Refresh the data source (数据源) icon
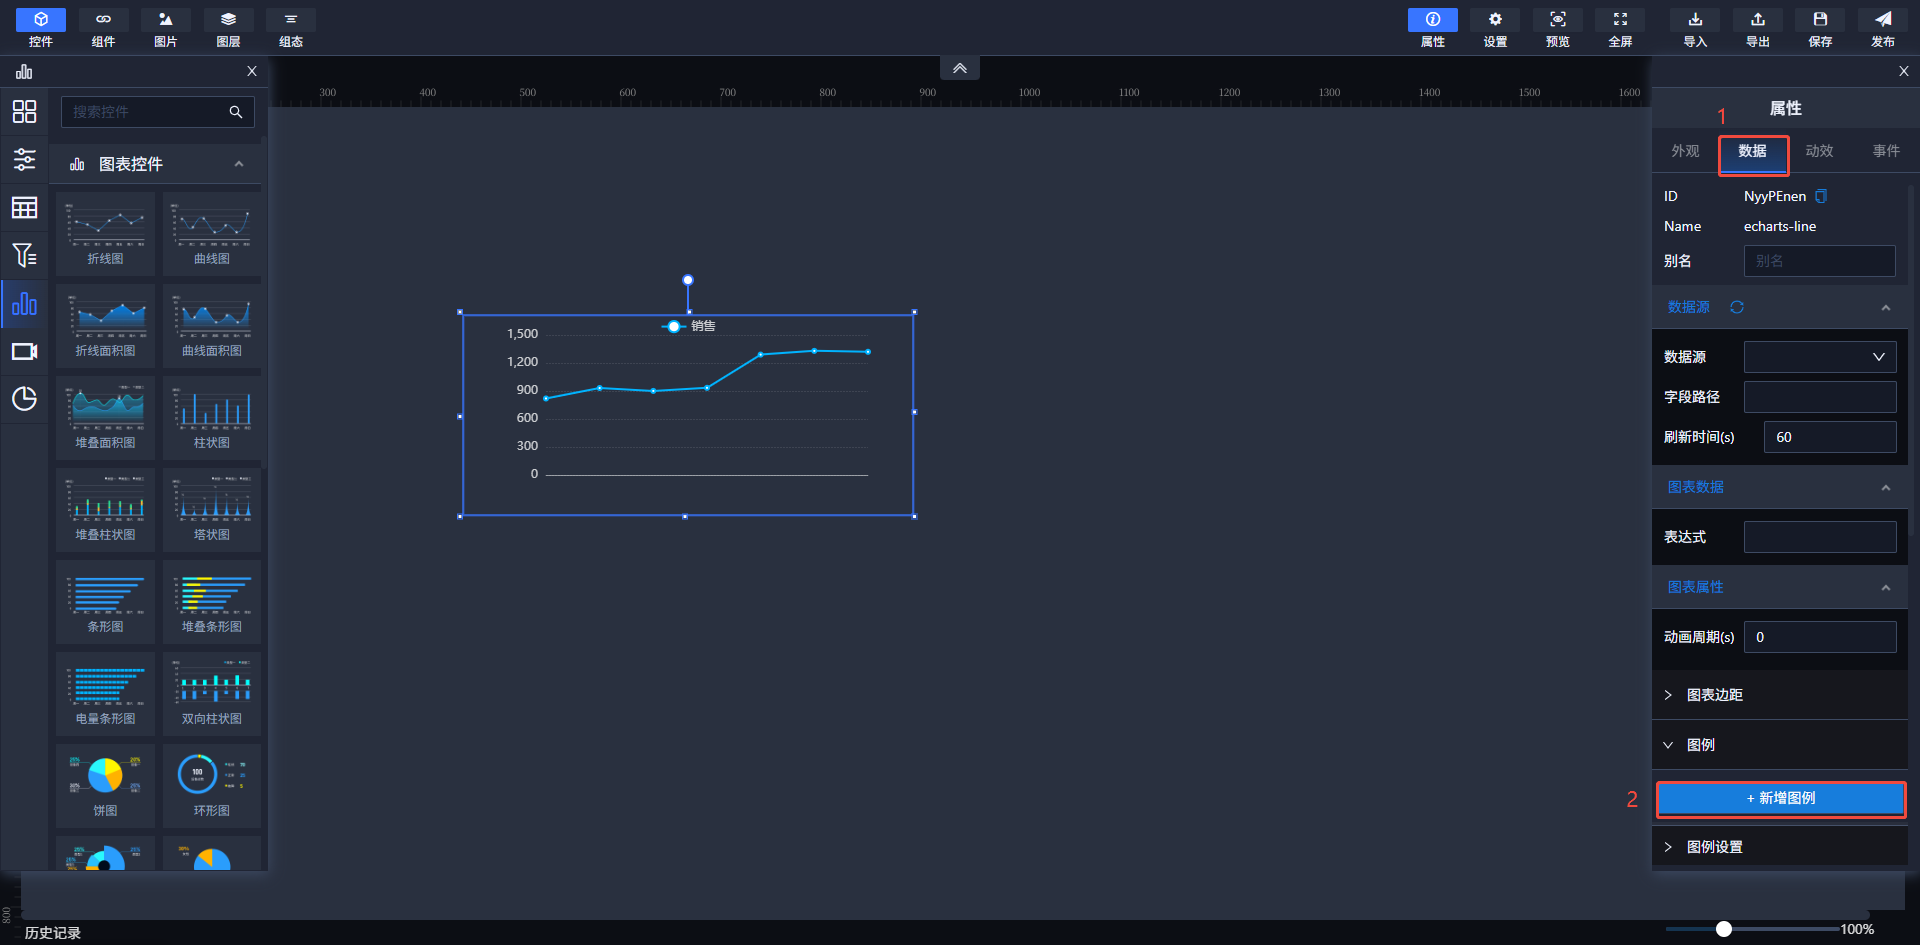The image size is (1920, 945). tap(1737, 307)
